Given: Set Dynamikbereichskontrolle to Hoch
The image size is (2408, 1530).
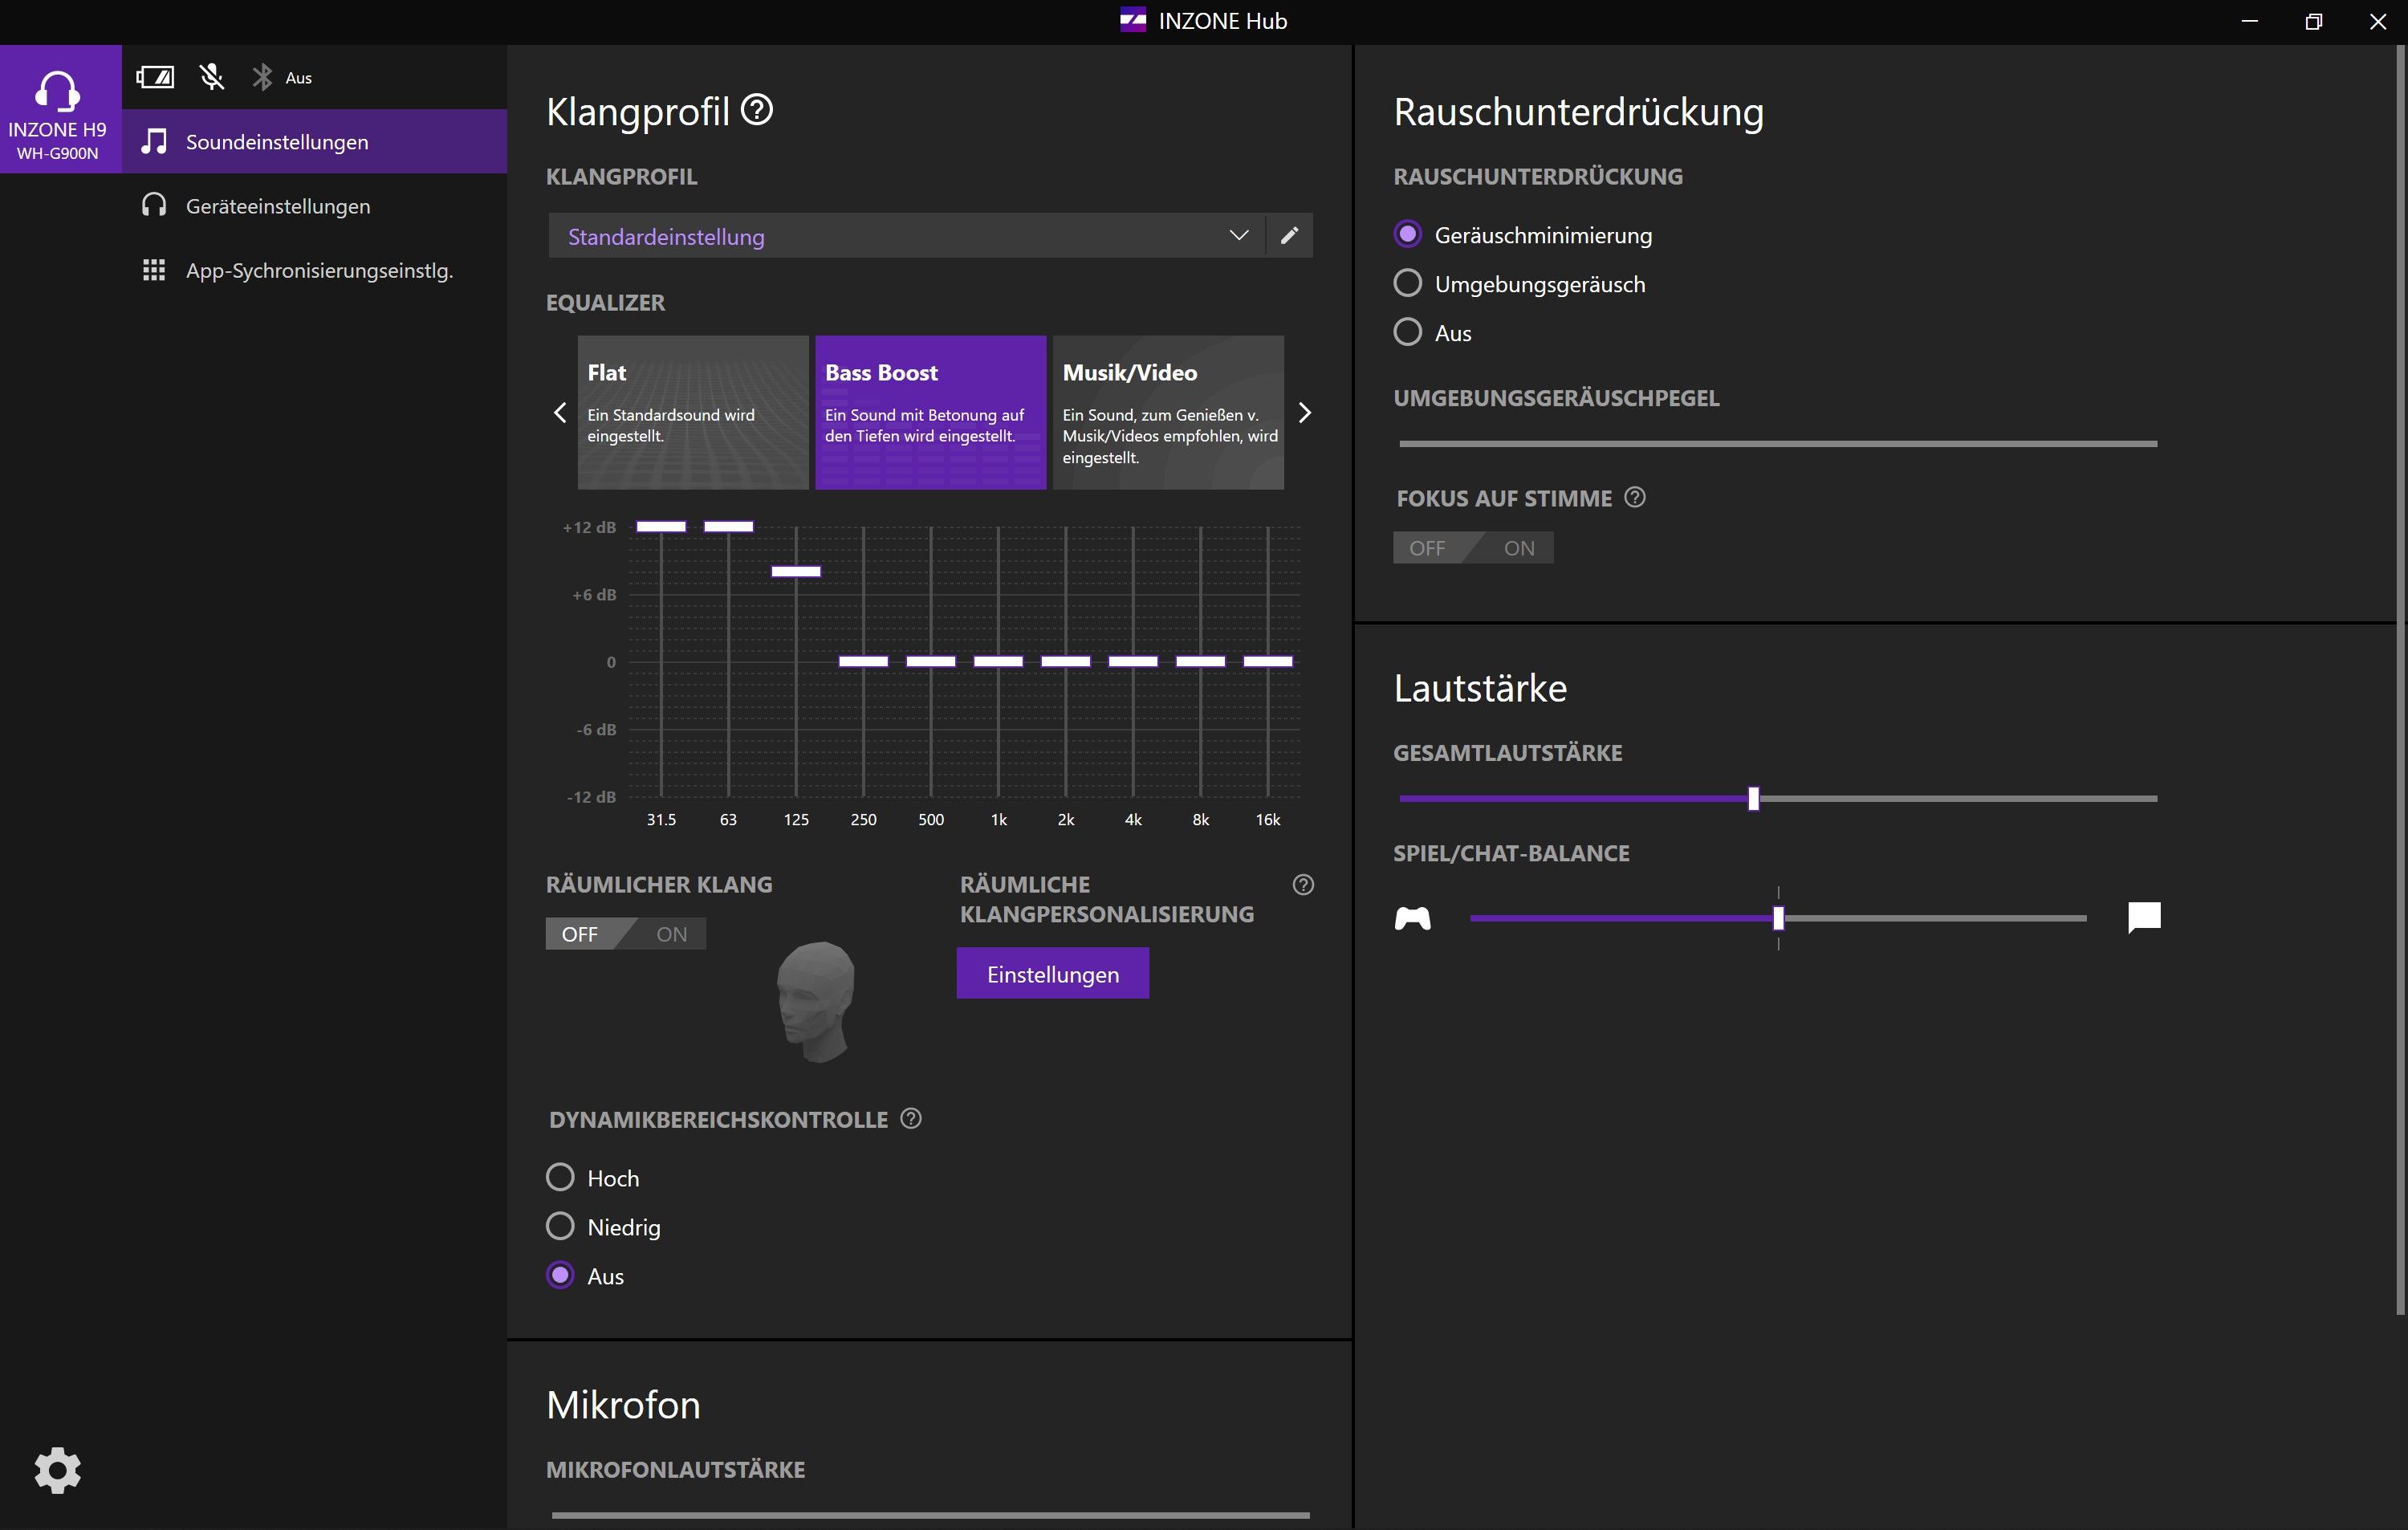Looking at the screenshot, I should point(560,1177).
